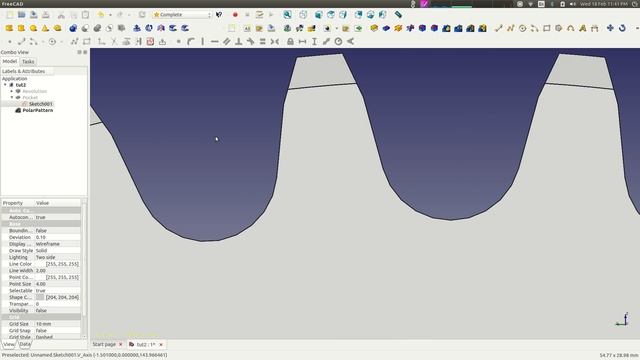This screenshot has height=360, width=640.
Task: Click the Draft move cross-arrows icon
Action: click(x=610, y=28)
